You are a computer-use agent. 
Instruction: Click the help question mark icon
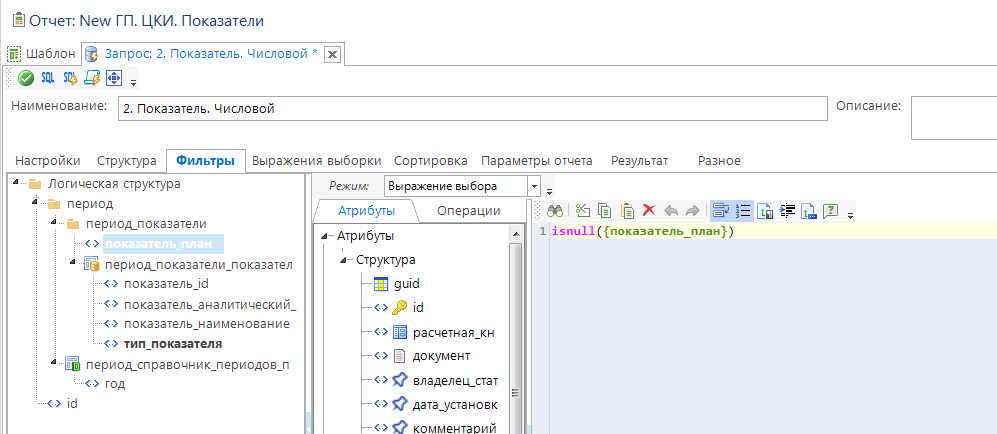(x=830, y=211)
